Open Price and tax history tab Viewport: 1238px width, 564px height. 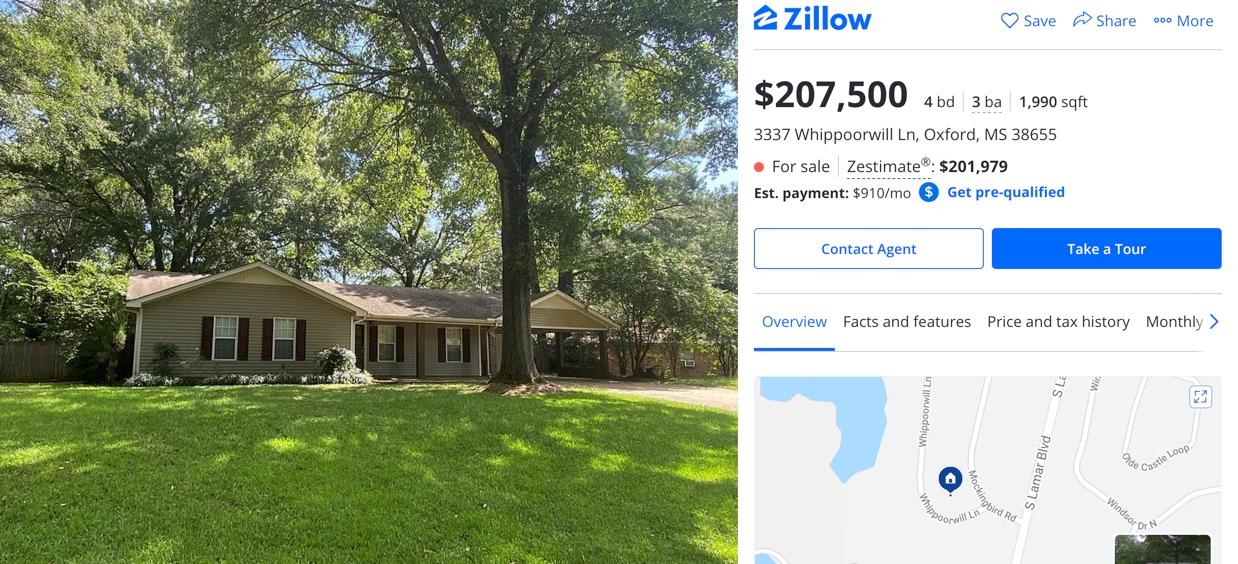pyautogui.click(x=1058, y=321)
